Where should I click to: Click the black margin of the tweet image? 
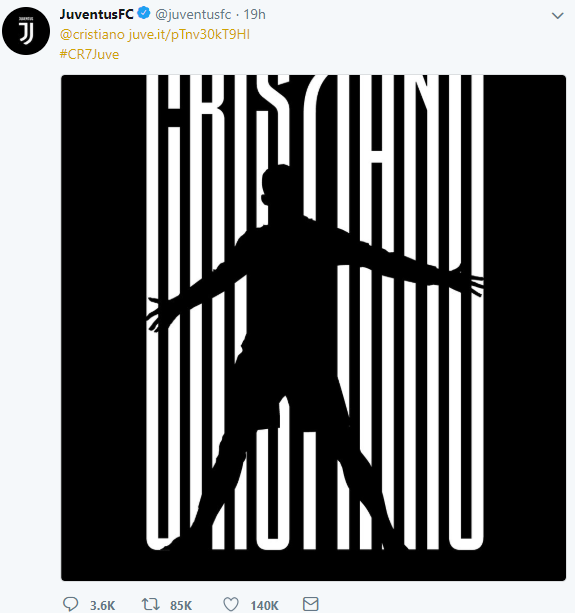(x=102, y=328)
